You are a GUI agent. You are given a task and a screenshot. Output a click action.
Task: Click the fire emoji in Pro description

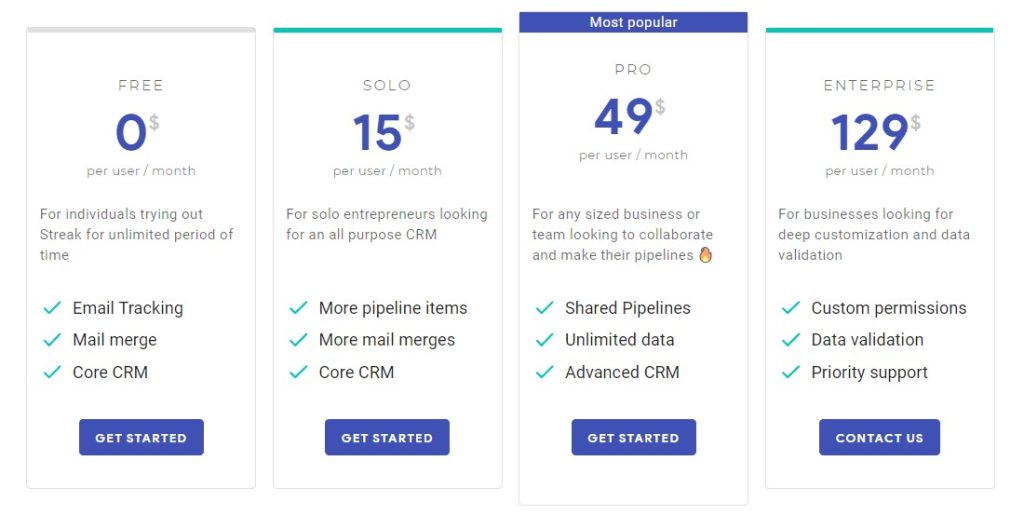pyautogui.click(x=705, y=255)
